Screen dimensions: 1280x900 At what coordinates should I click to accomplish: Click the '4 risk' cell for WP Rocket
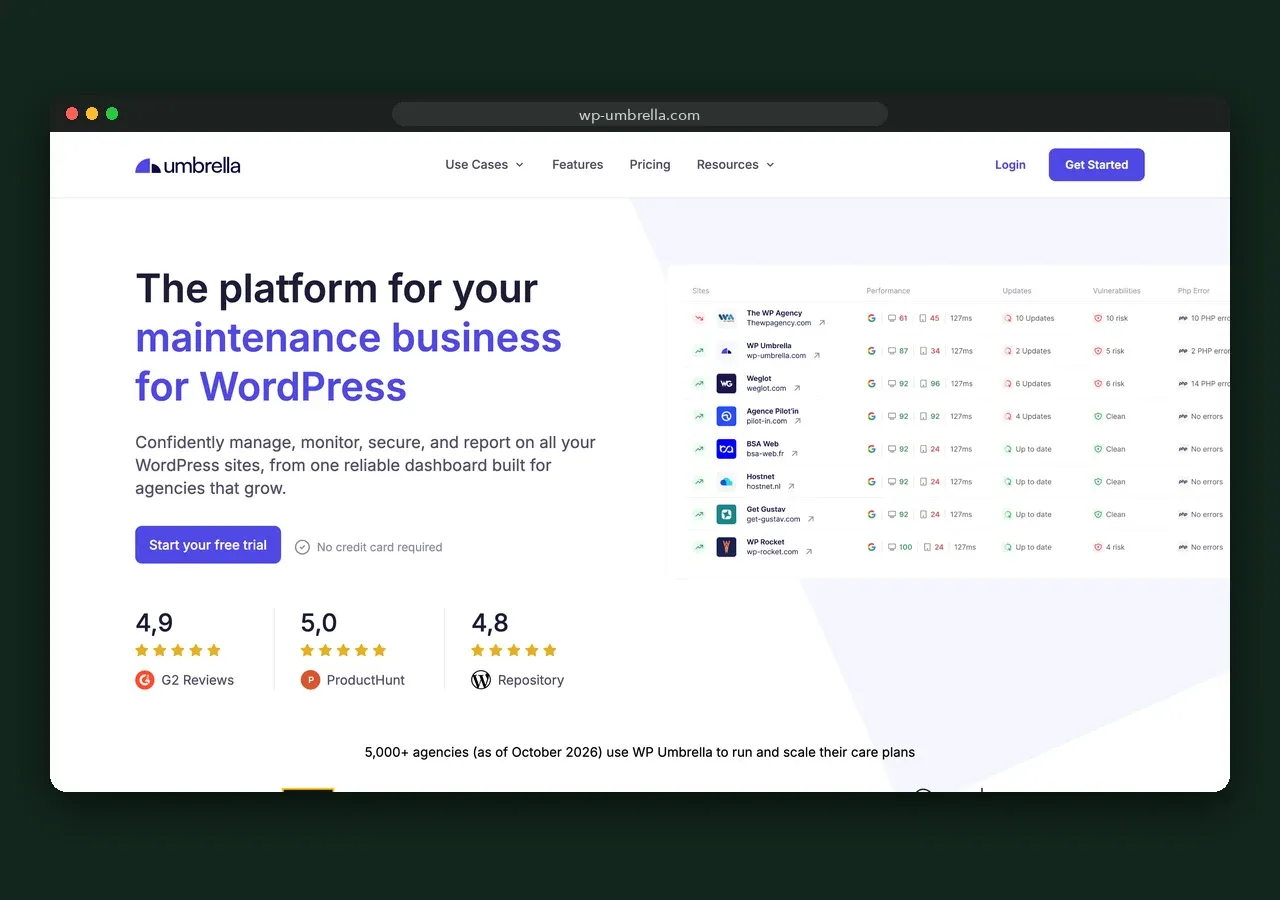tap(1109, 547)
